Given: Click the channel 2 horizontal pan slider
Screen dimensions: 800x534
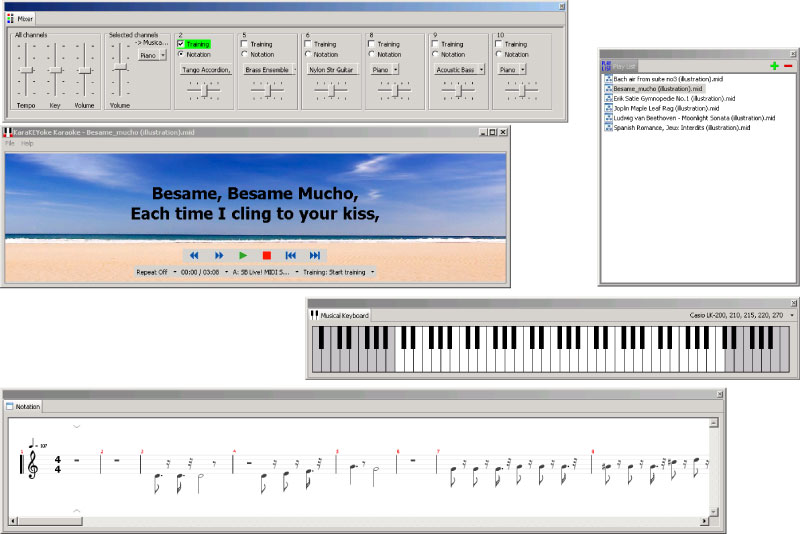Looking at the screenshot, I should click(204, 91).
